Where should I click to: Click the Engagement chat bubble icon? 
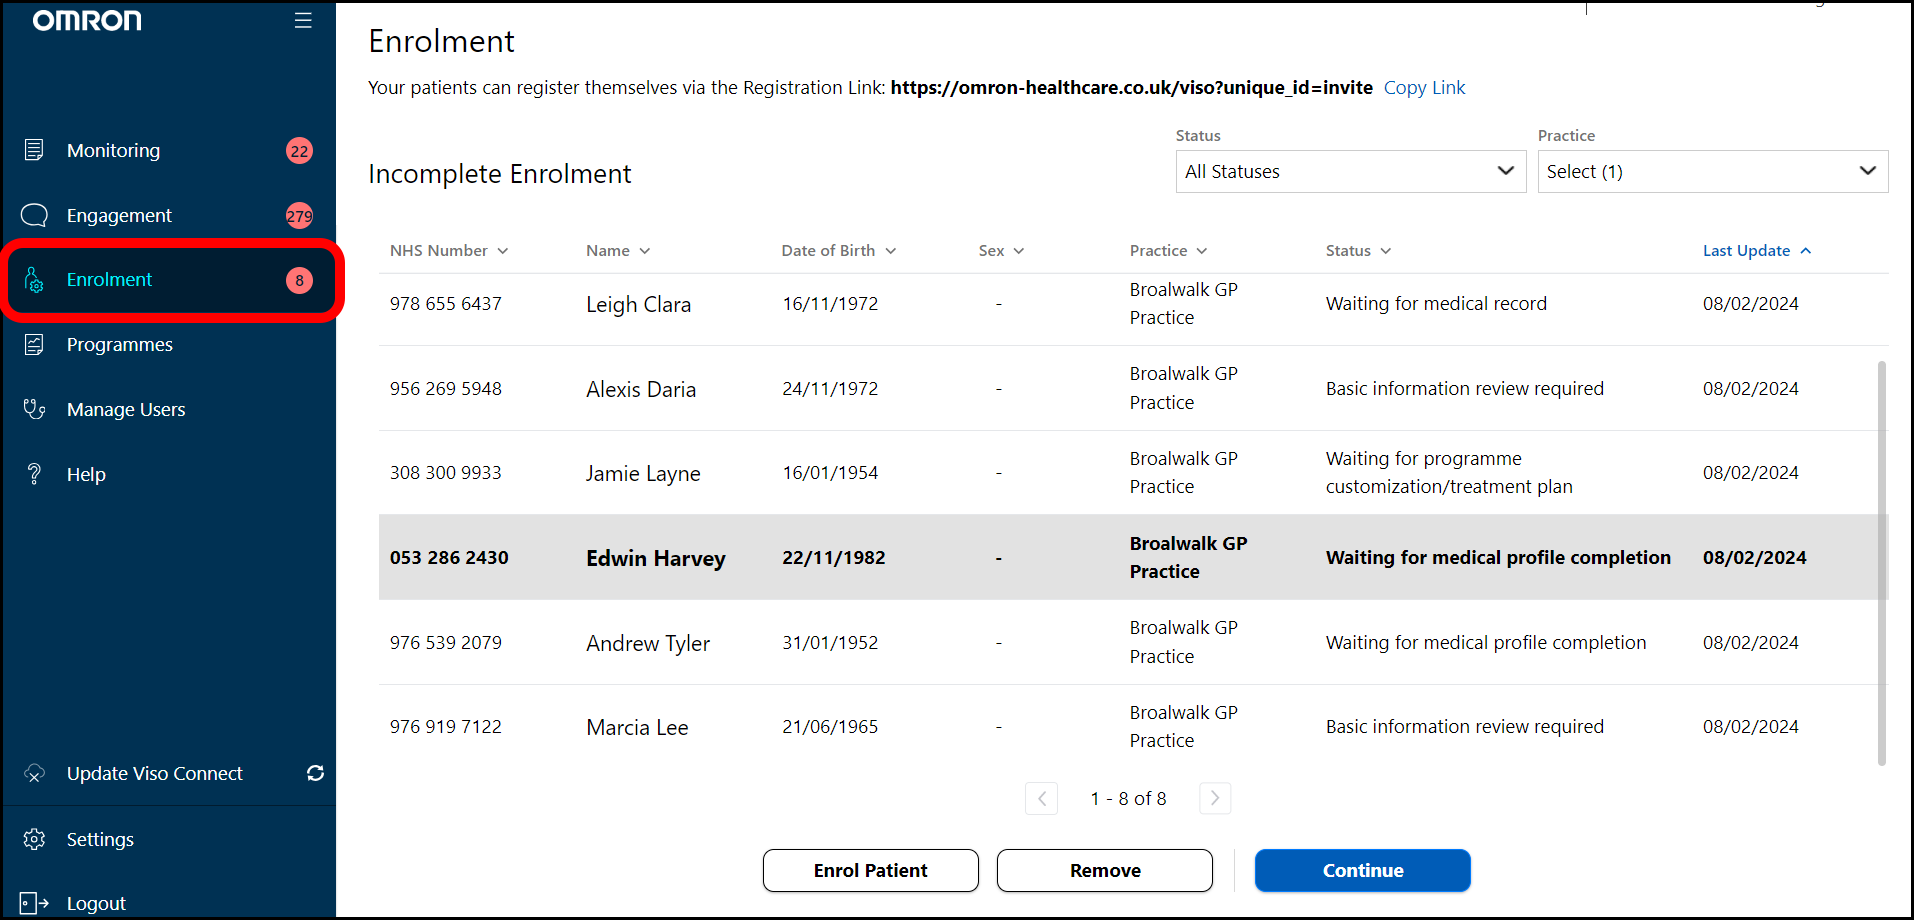(34, 215)
